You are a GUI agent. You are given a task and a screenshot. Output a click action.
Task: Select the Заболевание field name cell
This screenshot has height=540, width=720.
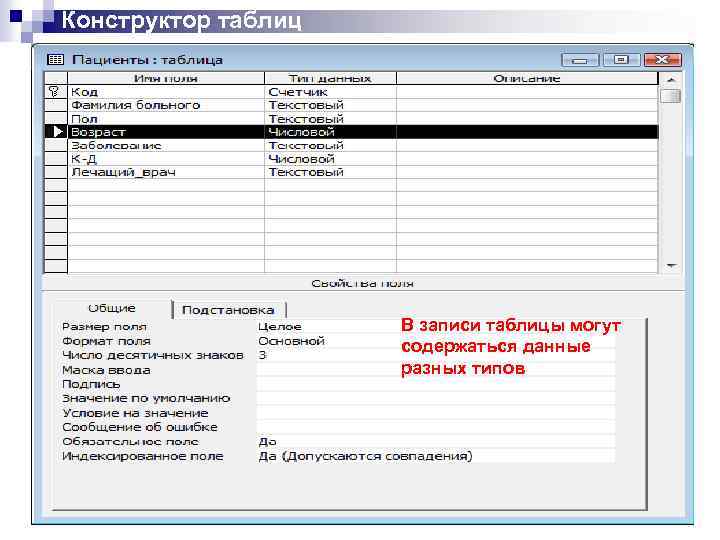(166, 145)
